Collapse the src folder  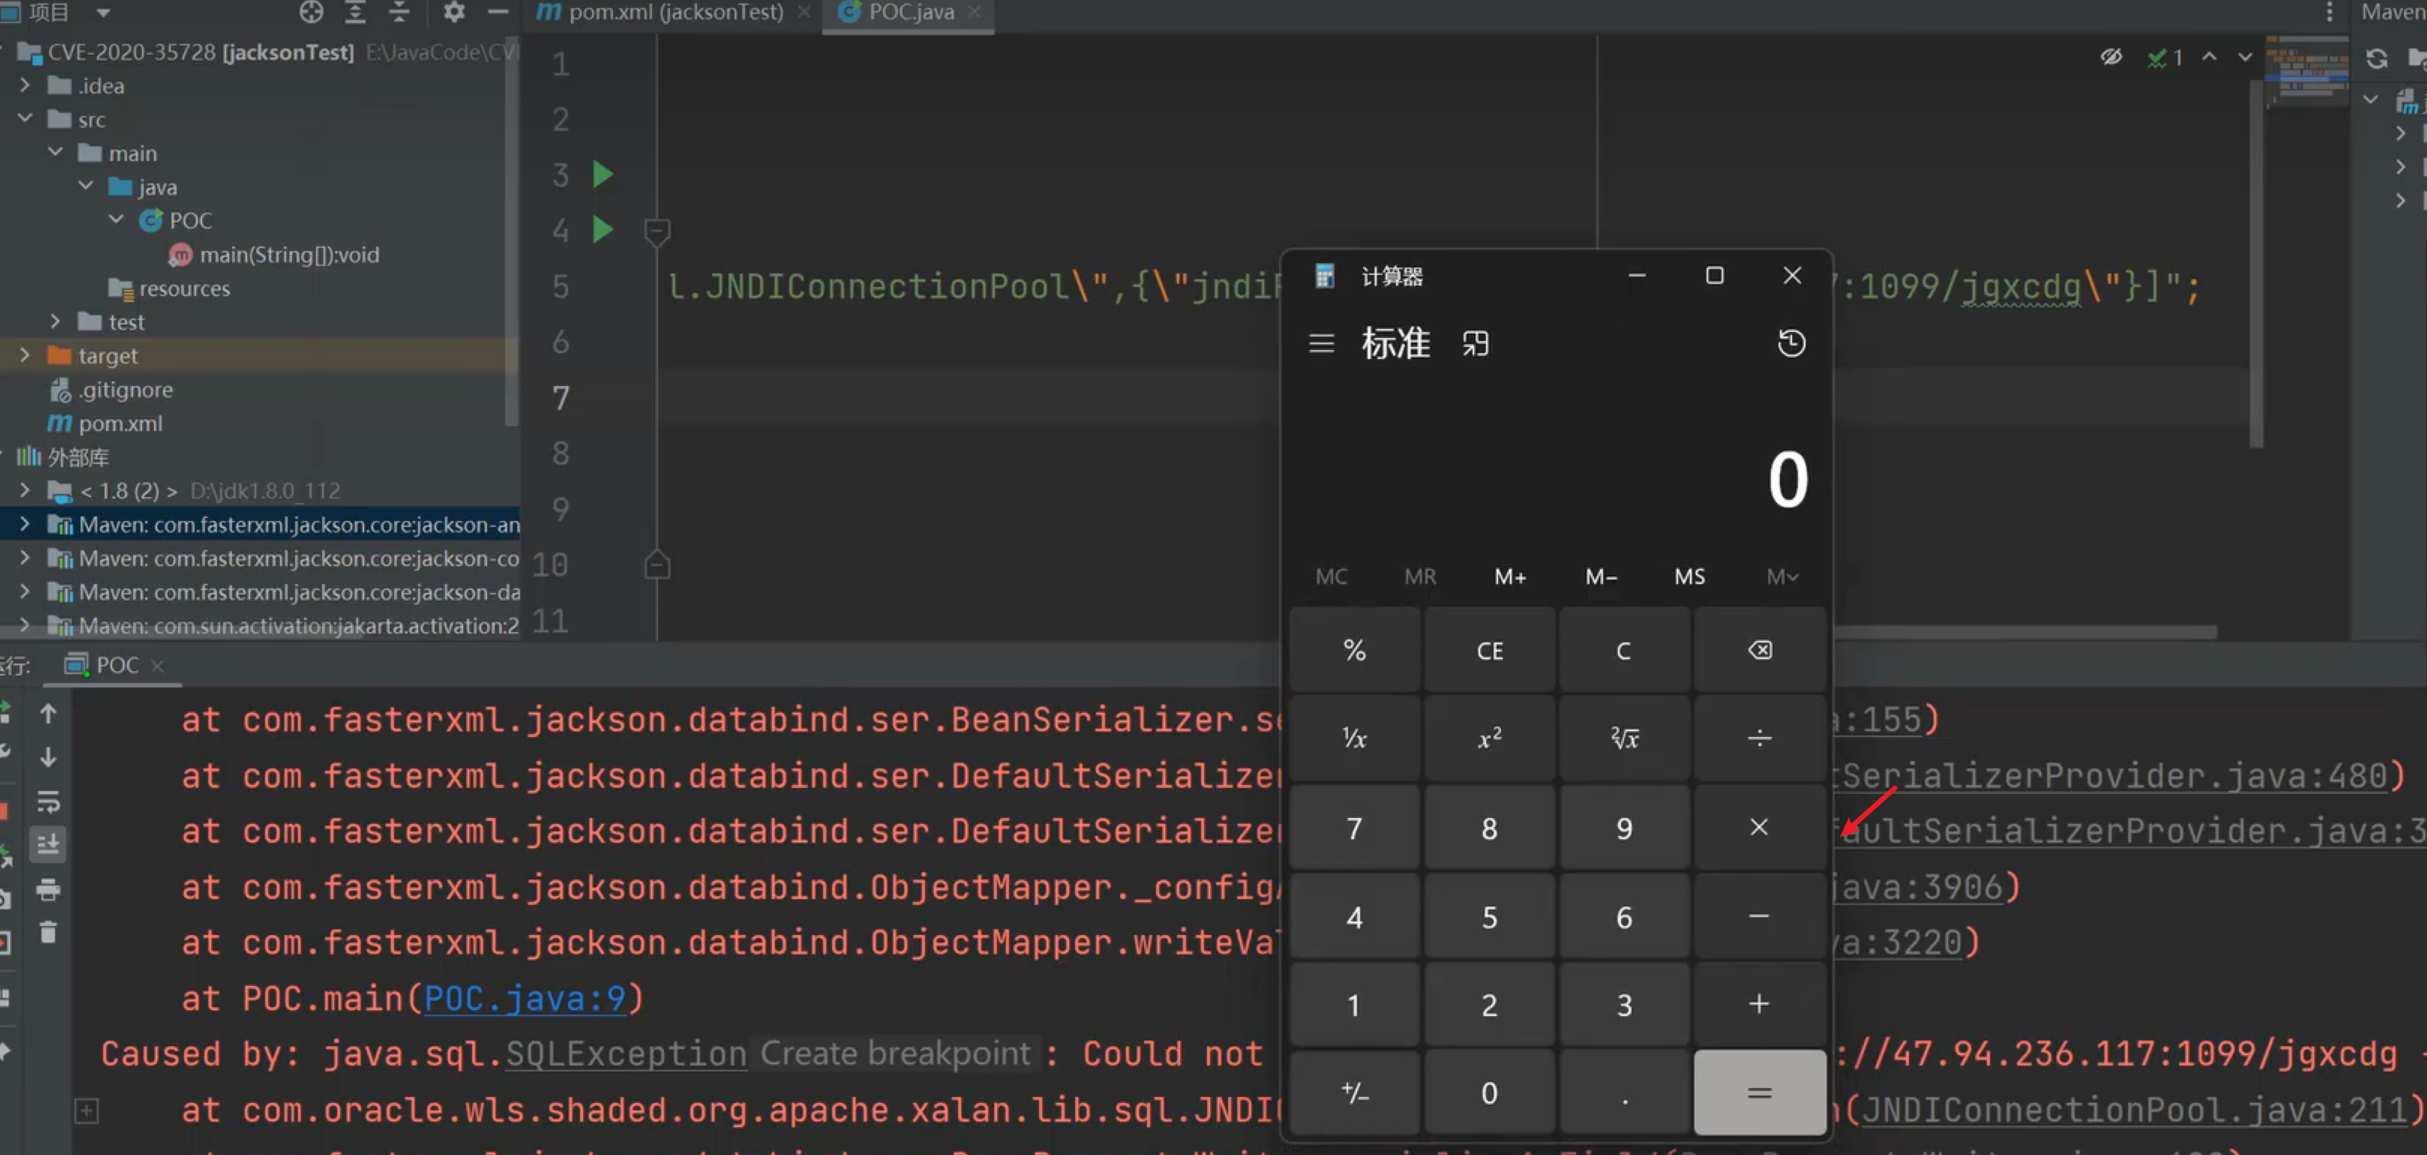25,119
